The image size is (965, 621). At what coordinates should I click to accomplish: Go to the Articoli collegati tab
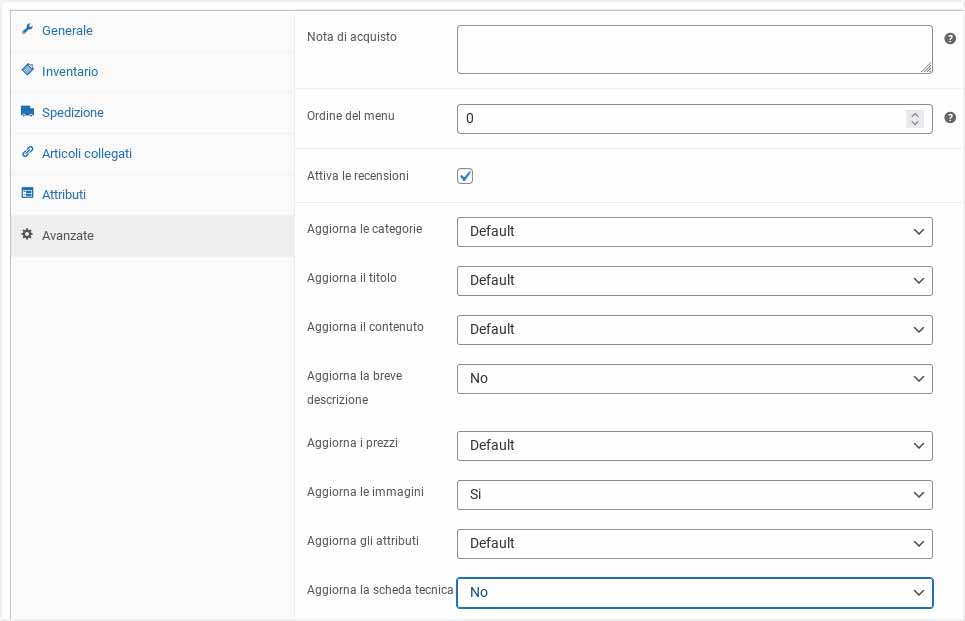pos(86,154)
